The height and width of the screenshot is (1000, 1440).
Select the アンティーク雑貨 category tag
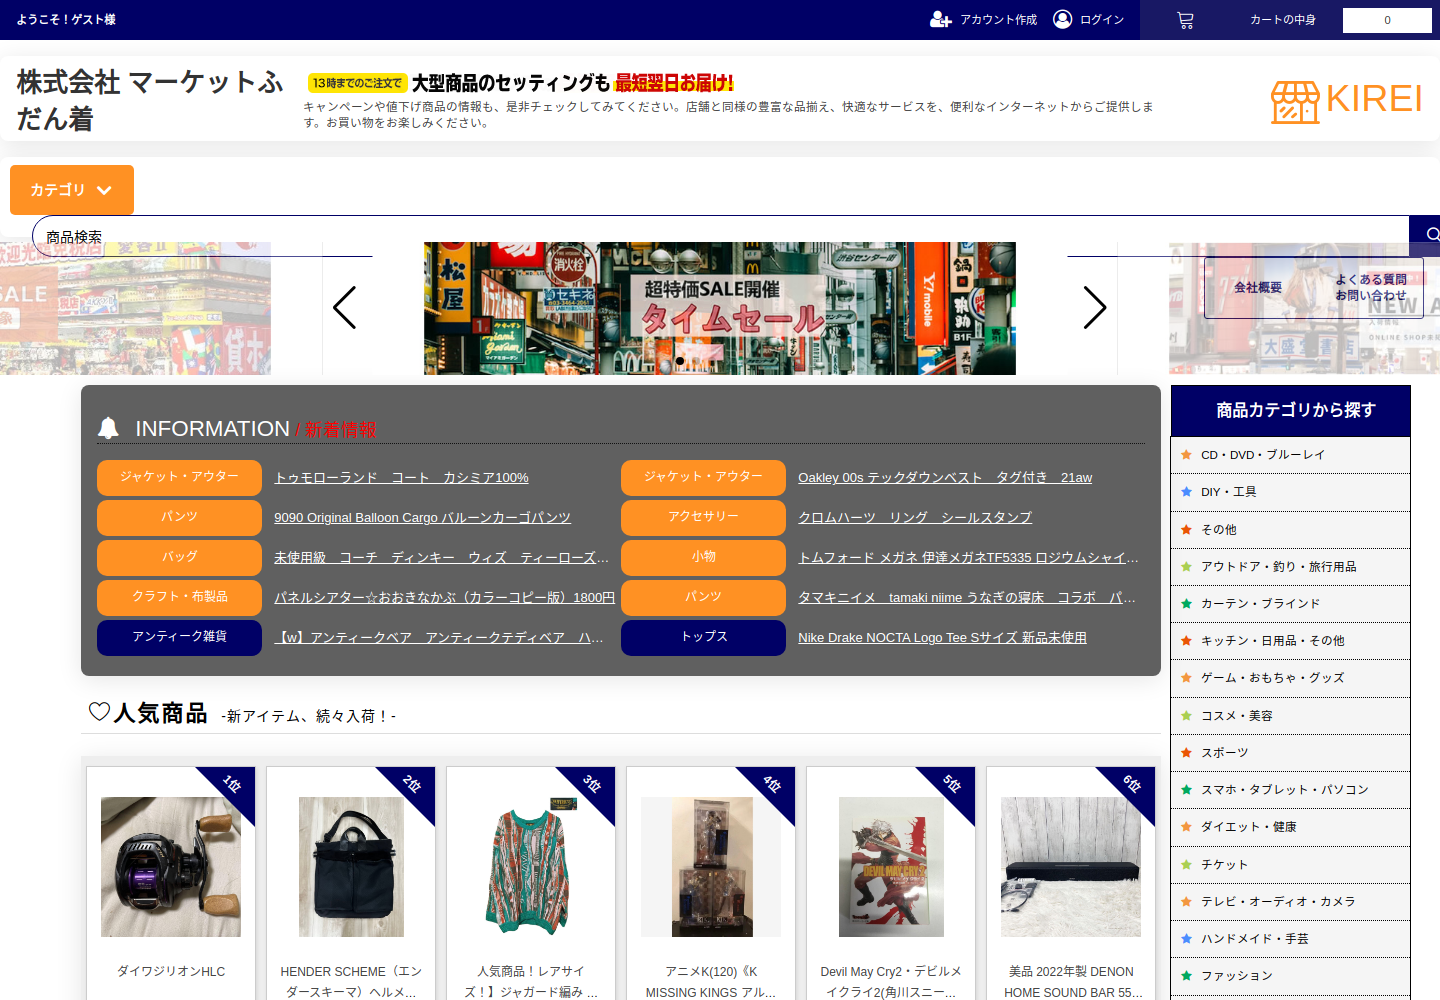pyautogui.click(x=180, y=637)
